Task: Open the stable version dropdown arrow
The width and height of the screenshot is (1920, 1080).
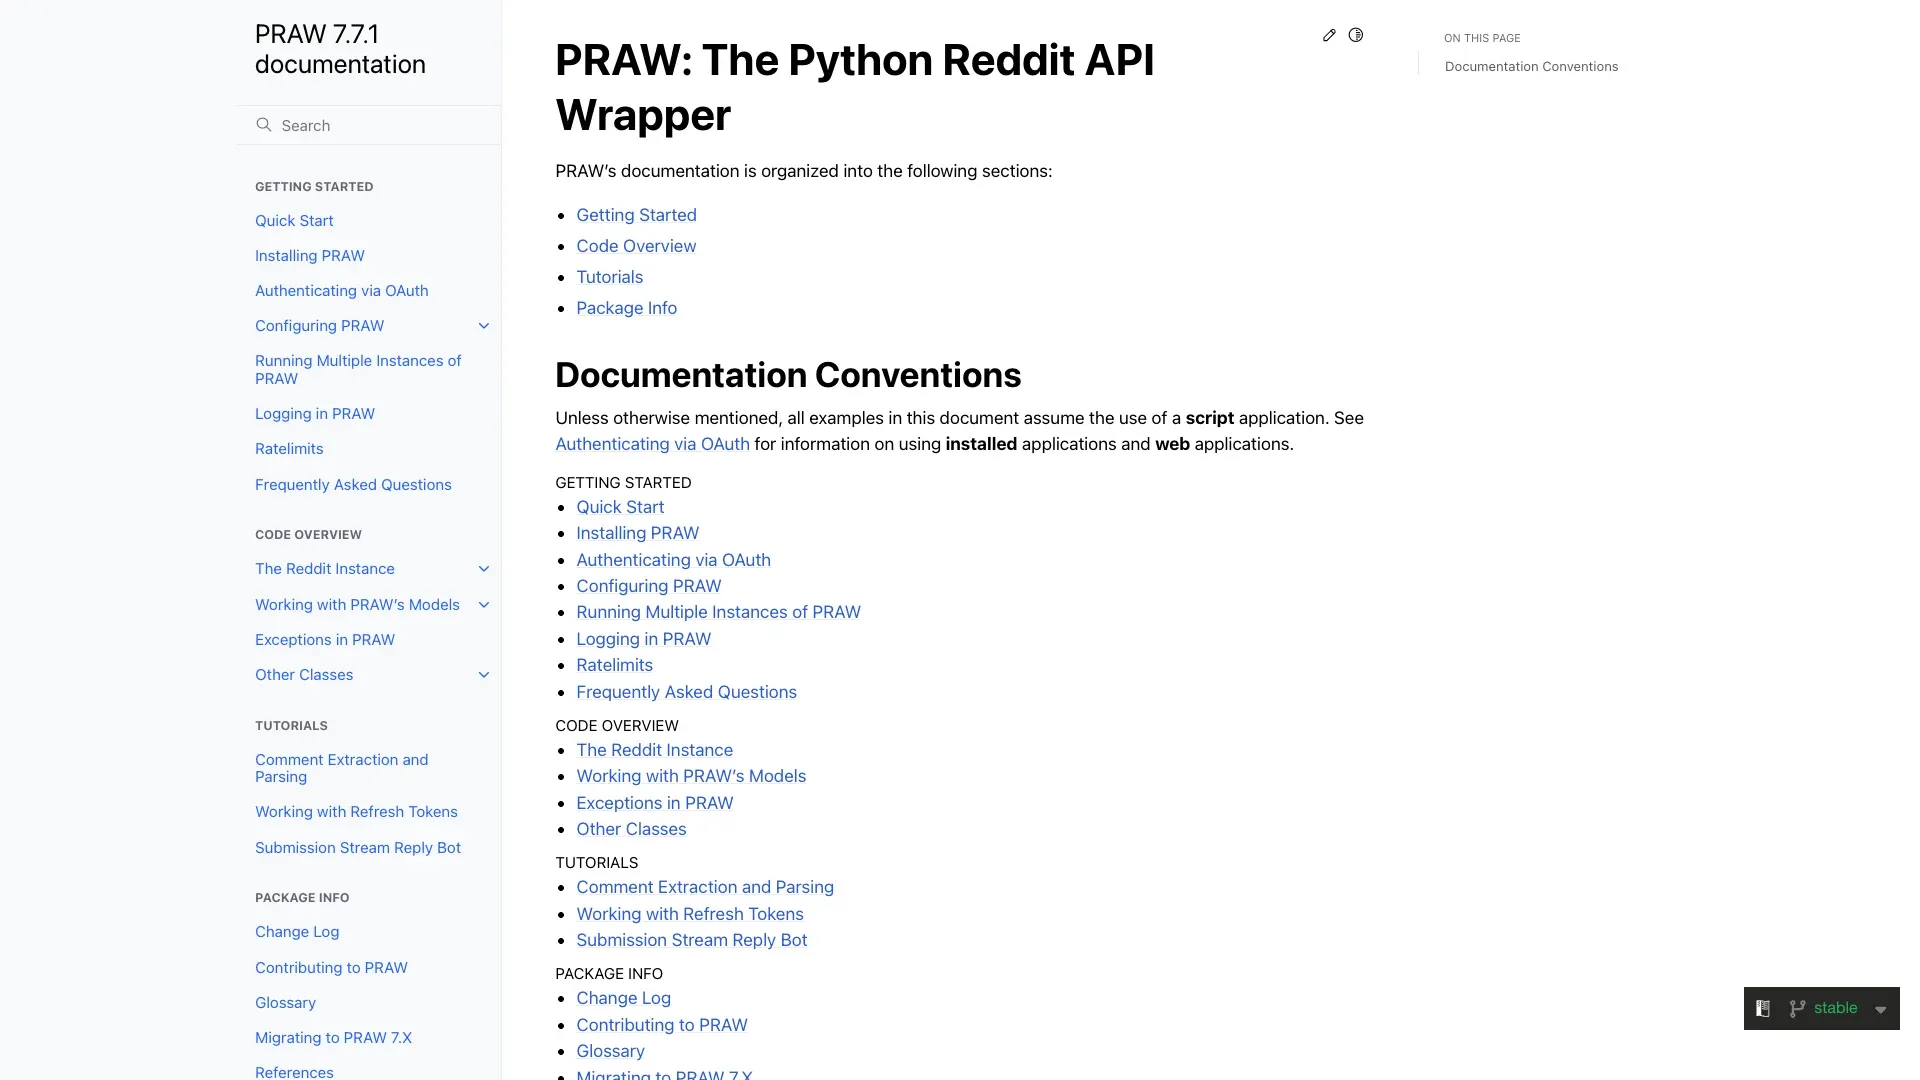Action: 1881,1010
